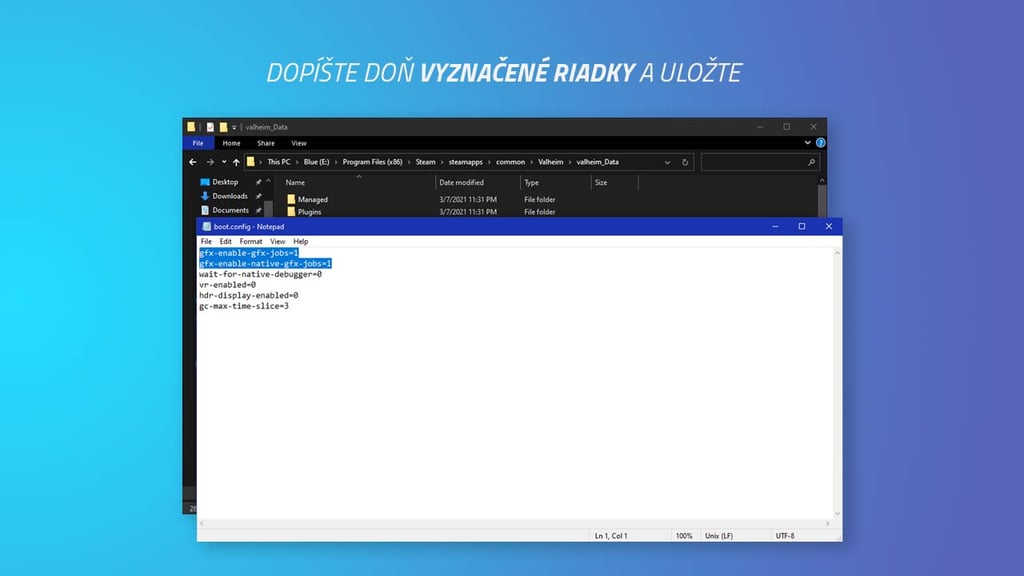Click Notepad app icon in title bar

pyautogui.click(x=206, y=227)
